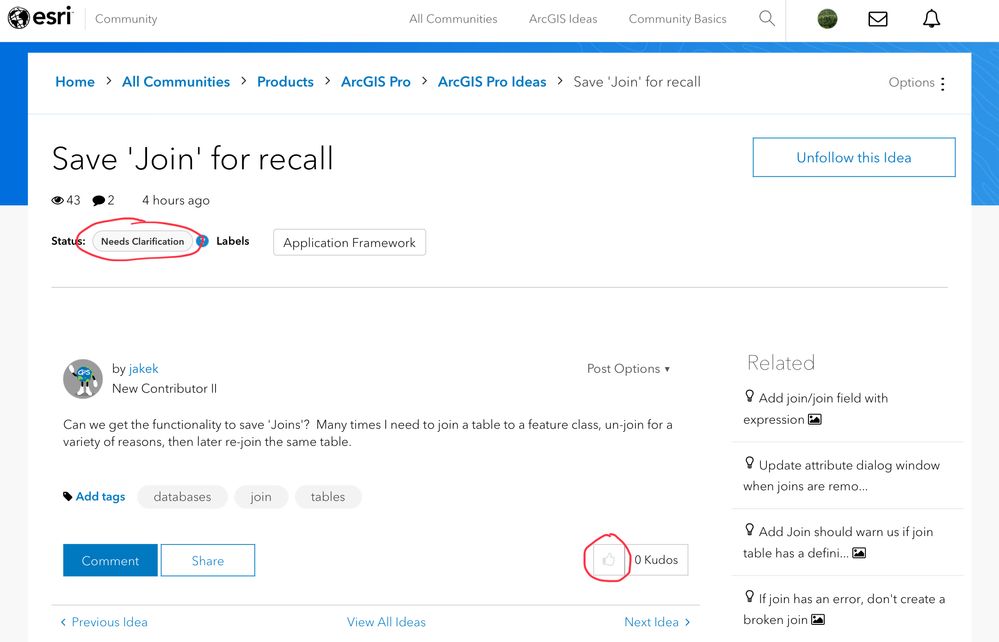The image size is (999, 642).
Task: Open the ArcGIS Pro Ideas breadcrumb
Action: (492, 82)
